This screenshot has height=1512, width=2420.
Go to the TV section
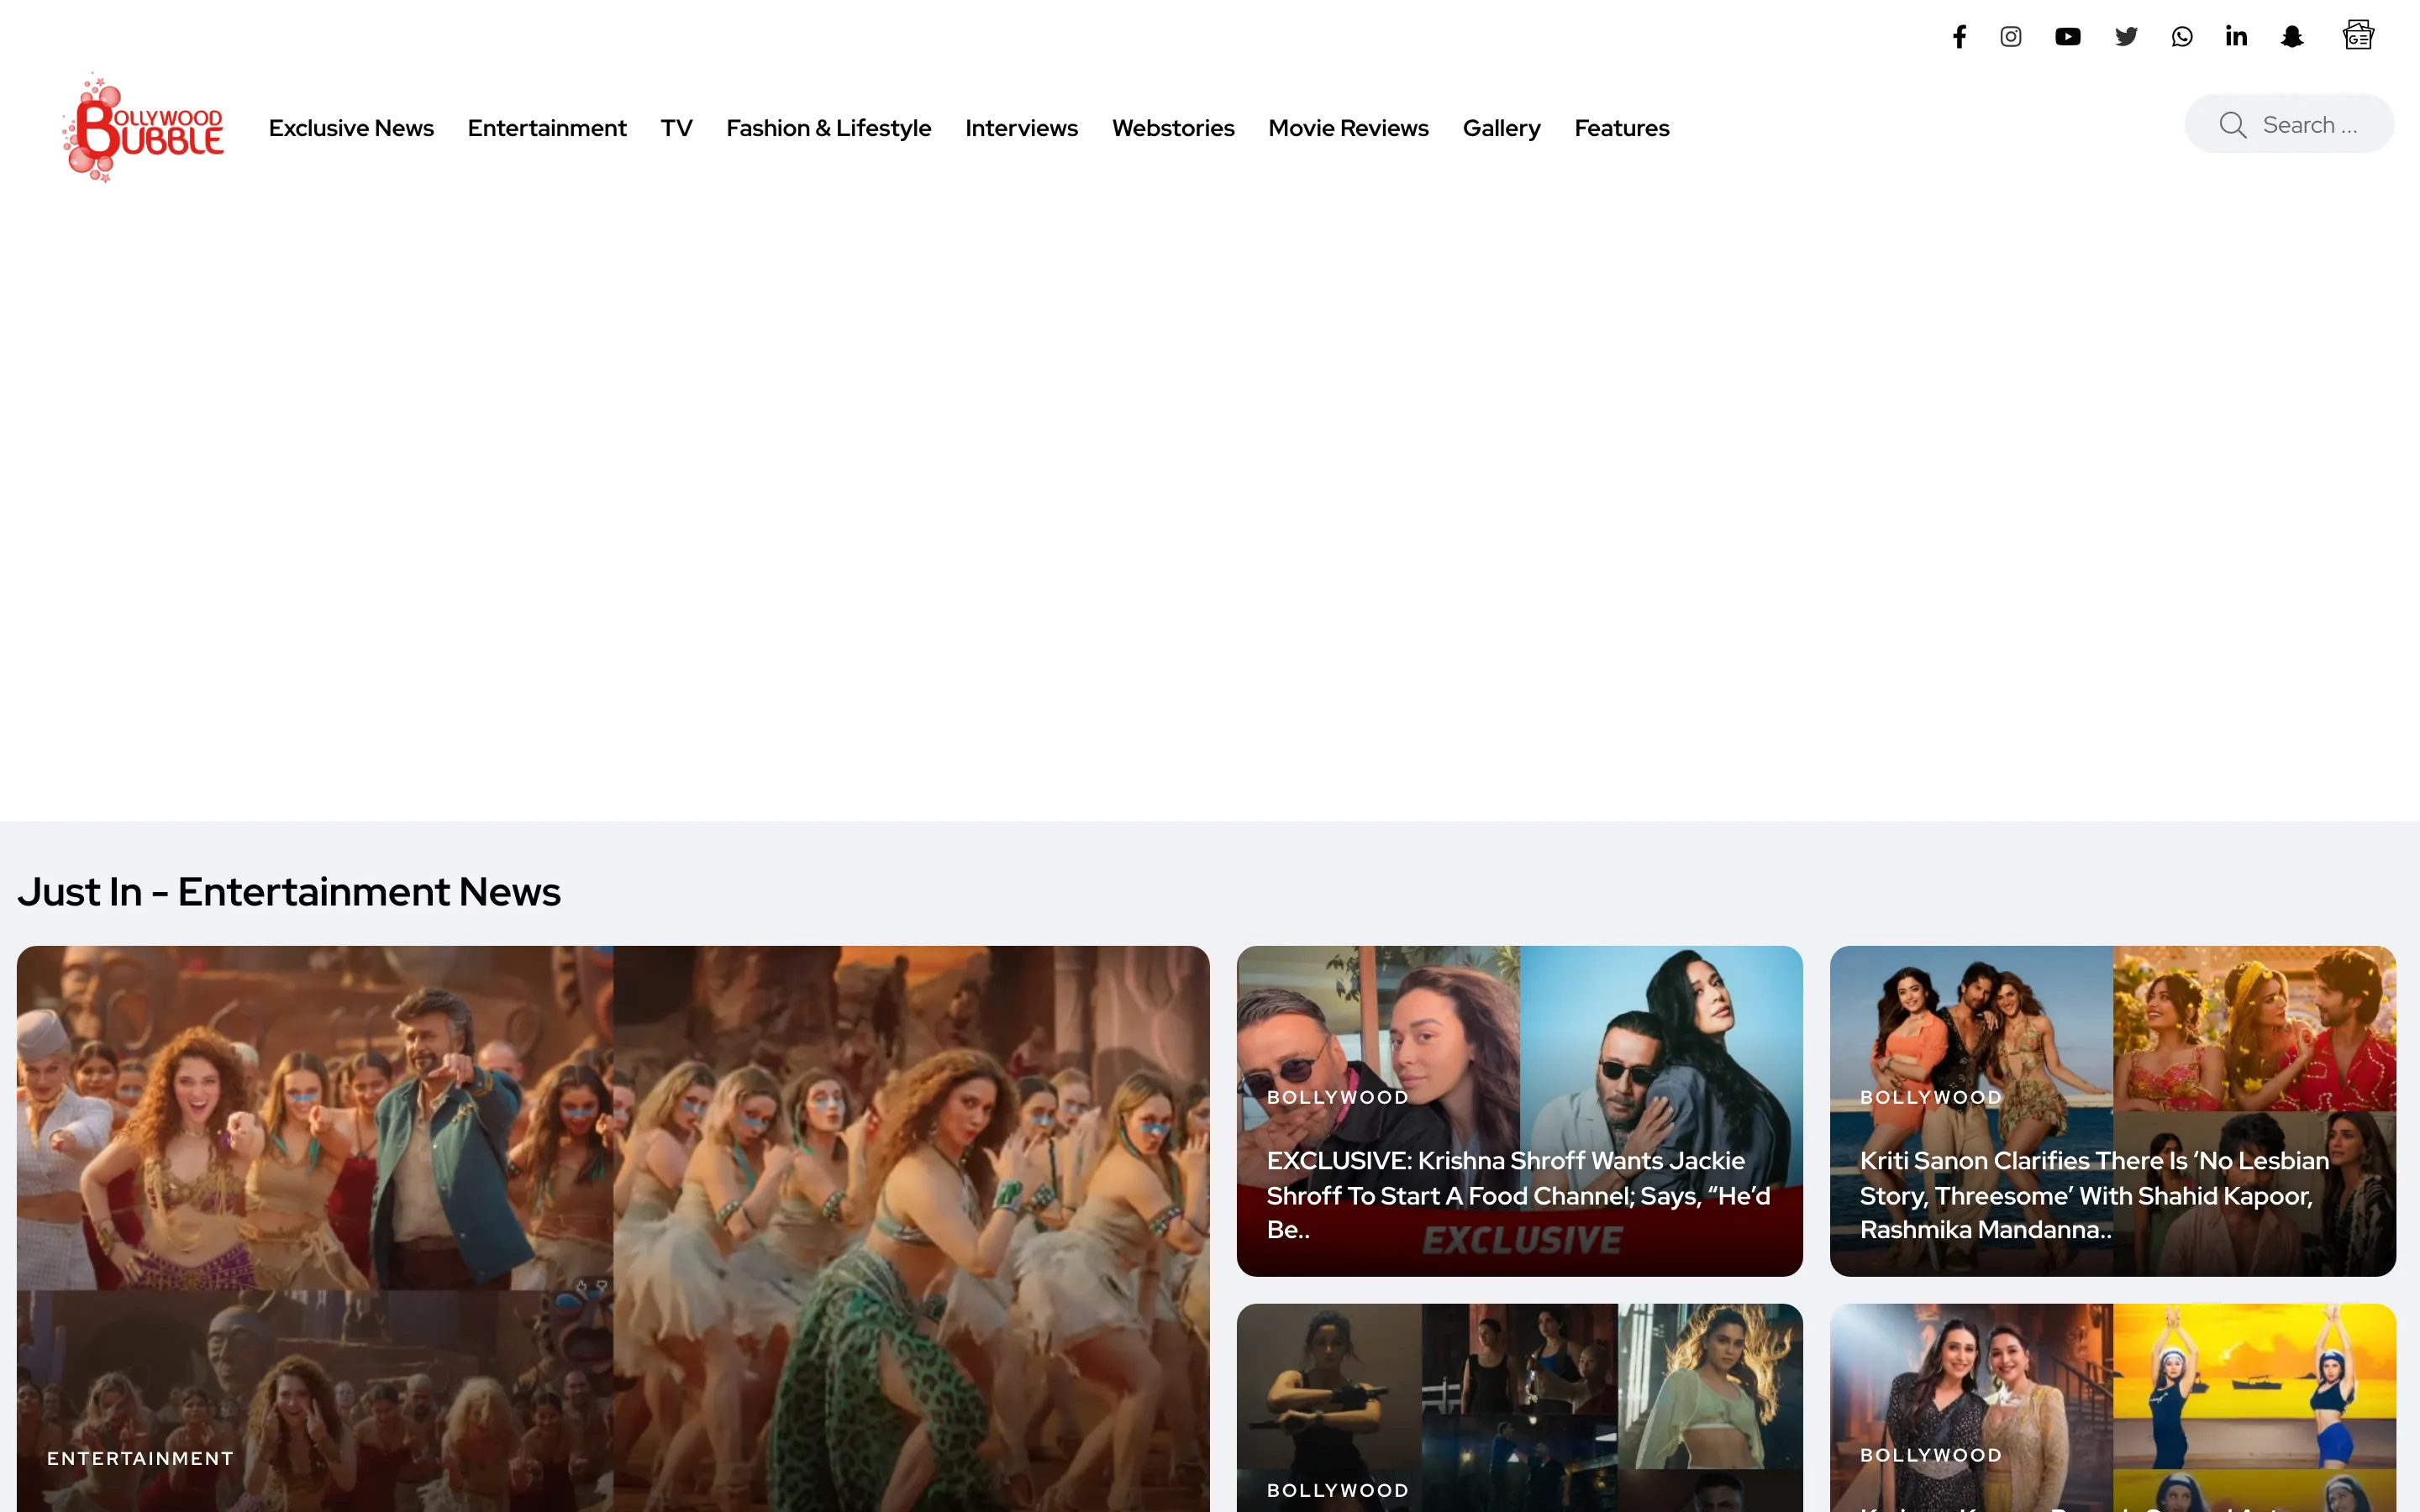click(676, 128)
